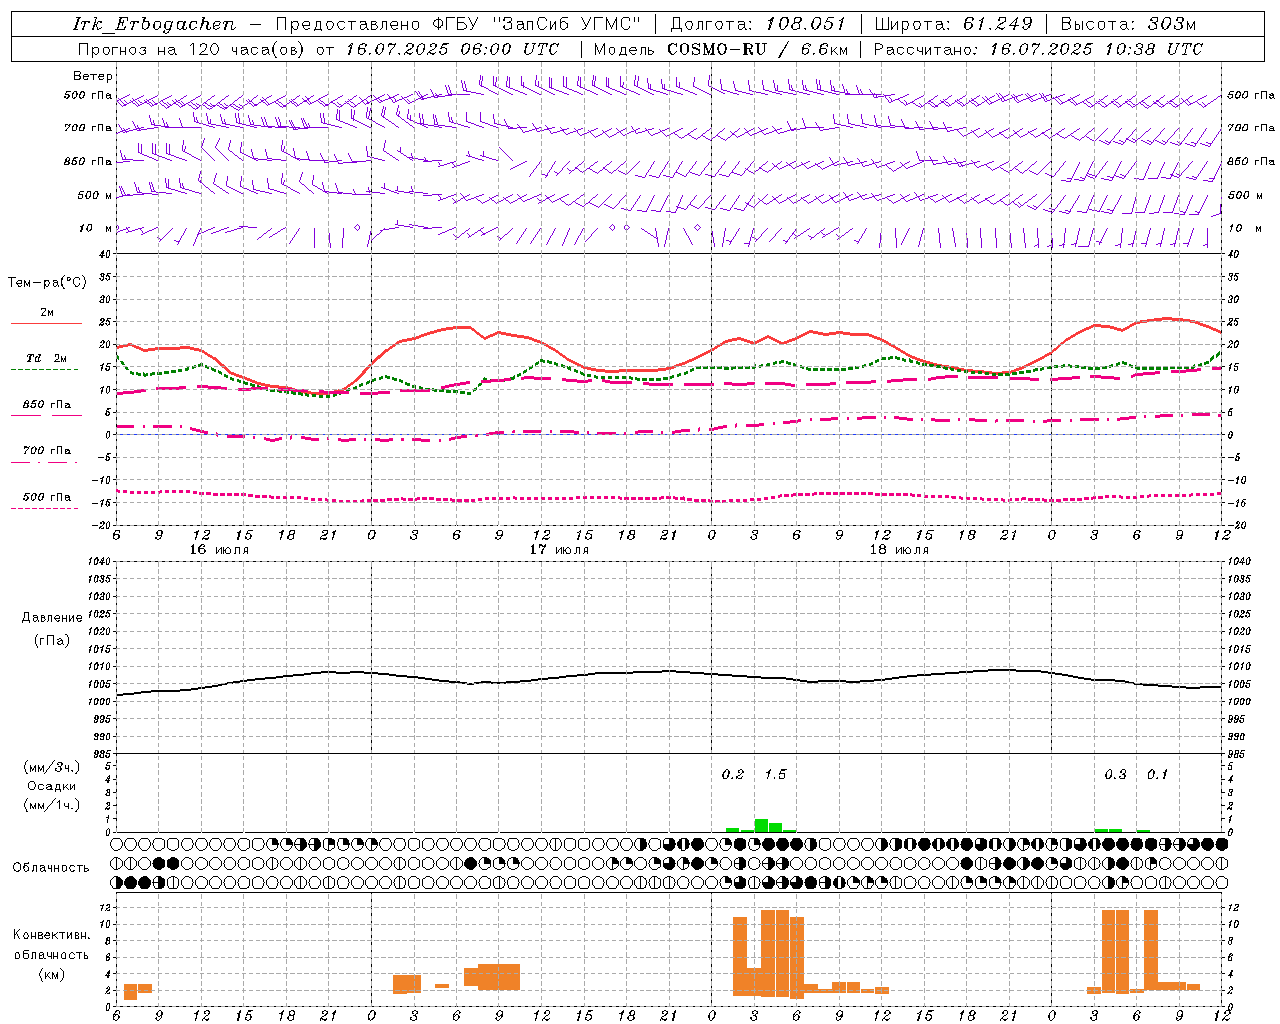This screenshot has width=1280, height=1024.
Task: Click the precipitation value 1.5
Action: coord(775,774)
